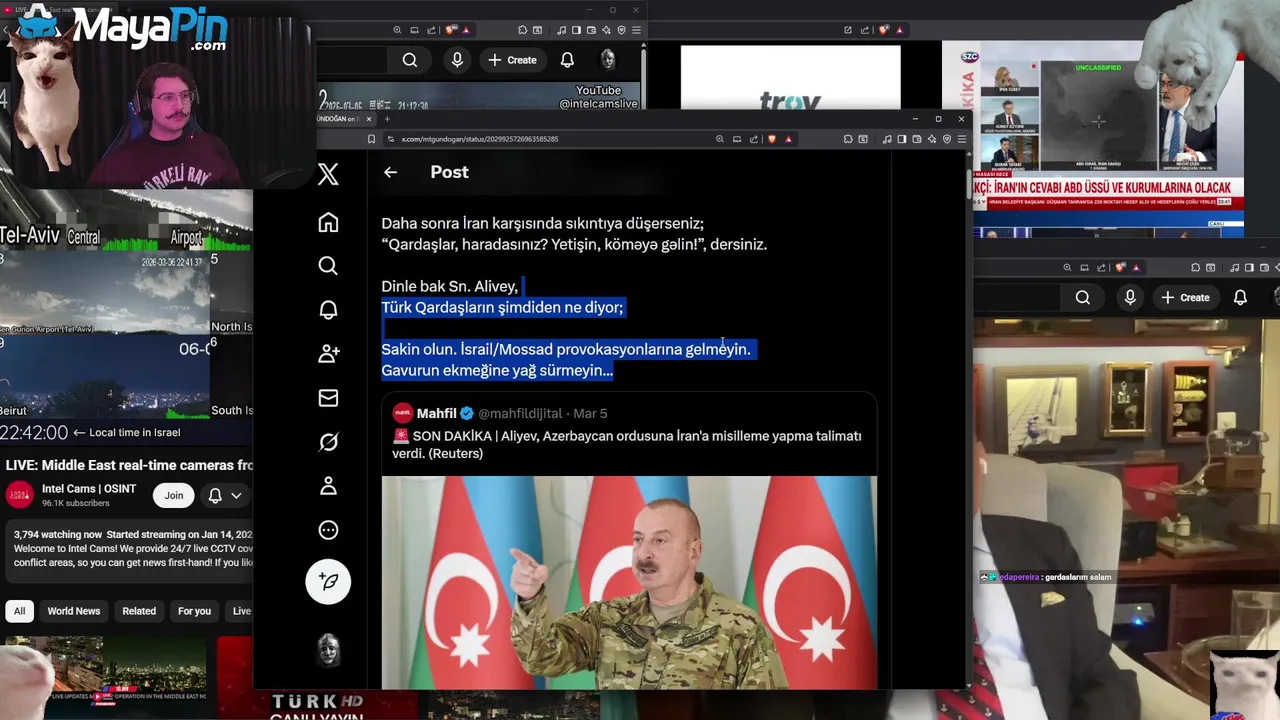
Task: Open Aliyev photo in quoted post
Action: click(629, 582)
